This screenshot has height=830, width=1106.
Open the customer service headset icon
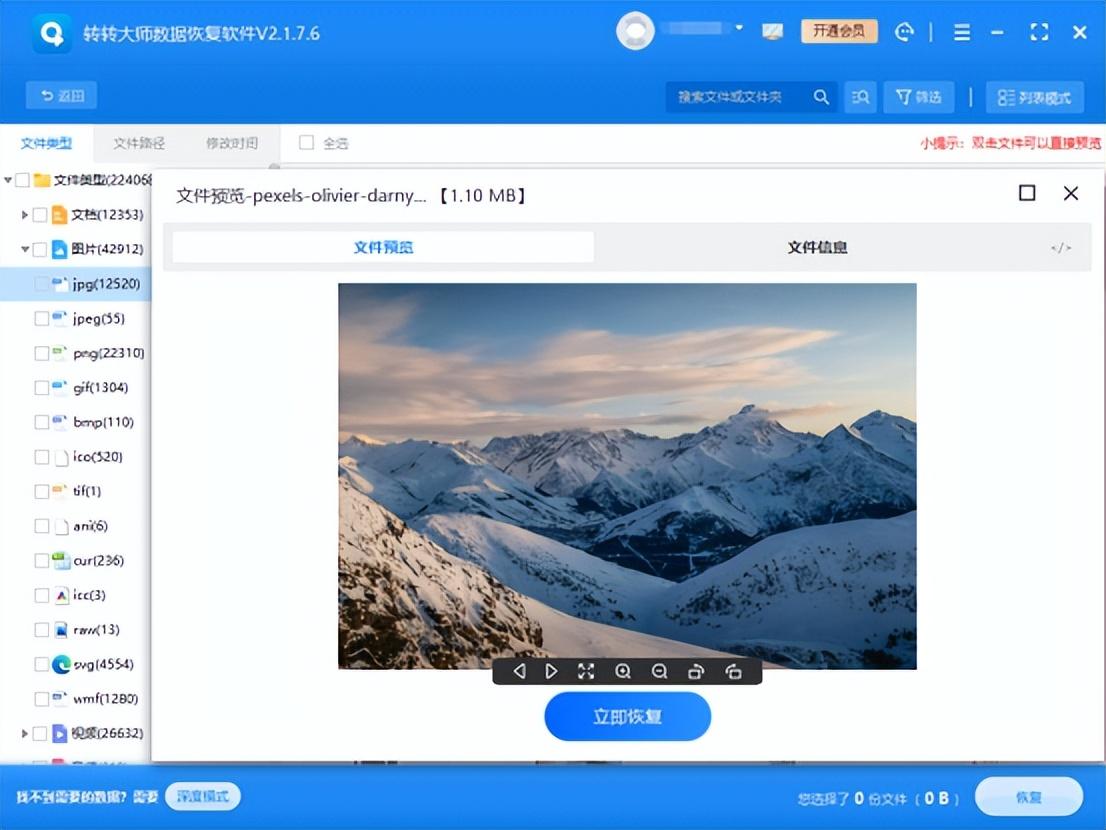[905, 31]
